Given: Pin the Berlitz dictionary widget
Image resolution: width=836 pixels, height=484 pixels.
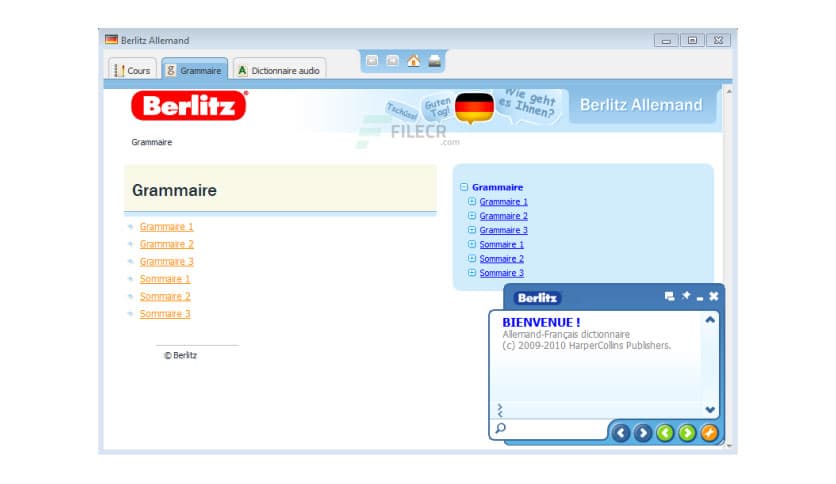Looking at the screenshot, I should click(x=686, y=295).
